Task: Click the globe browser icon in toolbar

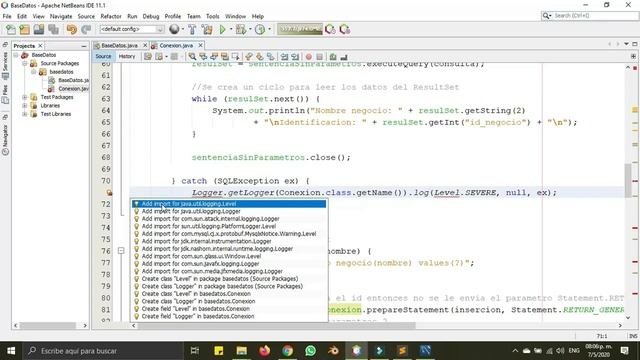Action: pyautogui.click(x=174, y=29)
